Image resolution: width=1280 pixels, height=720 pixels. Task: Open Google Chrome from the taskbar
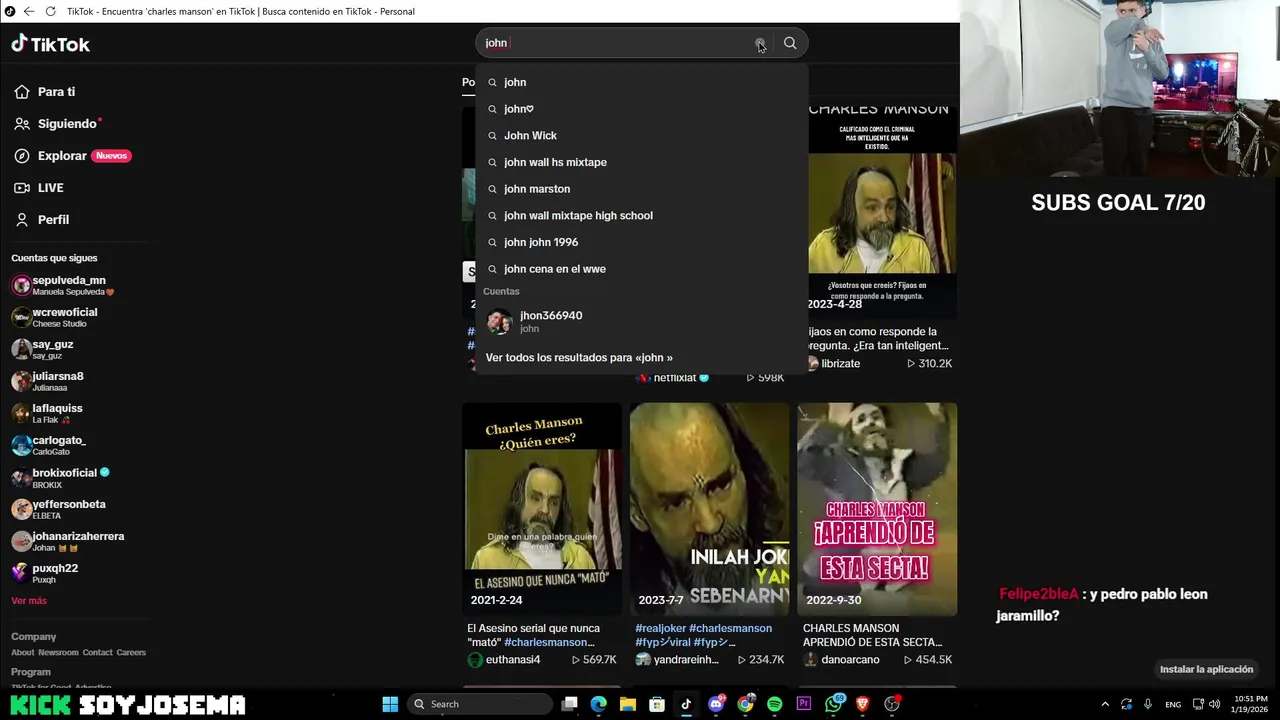pyautogui.click(x=745, y=704)
